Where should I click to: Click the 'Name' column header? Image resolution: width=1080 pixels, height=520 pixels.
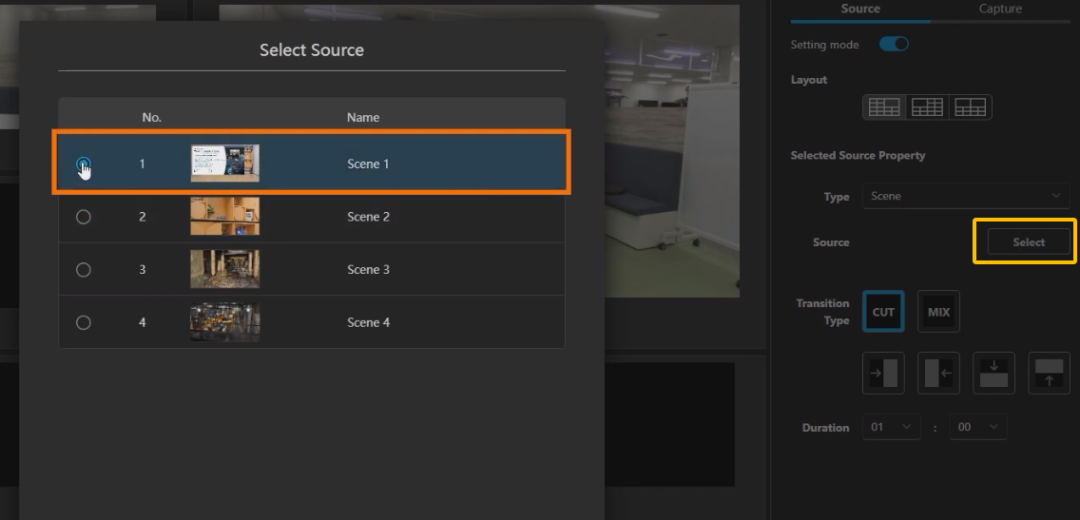click(363, 117)
